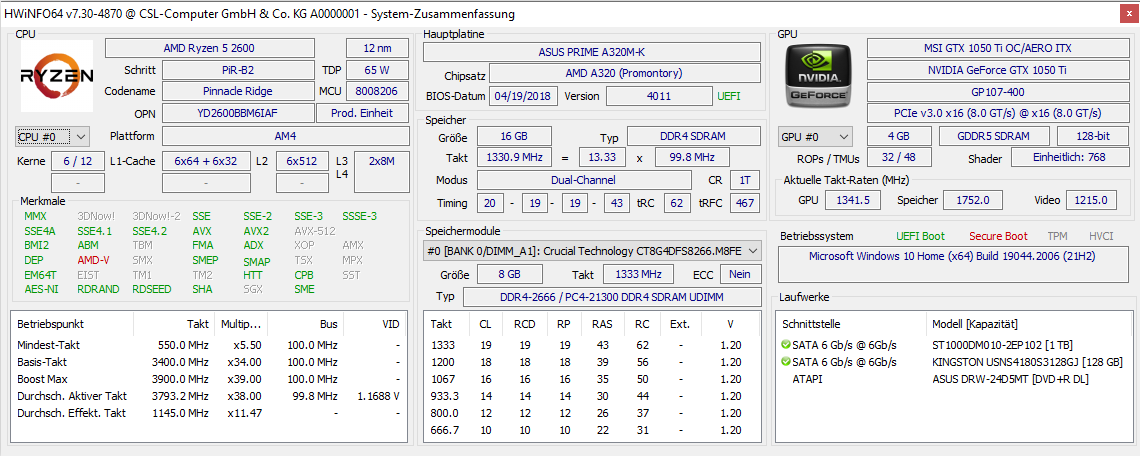
Task: Click the BIOS date 04/19/2018 field
Action: pyautogui.click(x=524, y=96)
